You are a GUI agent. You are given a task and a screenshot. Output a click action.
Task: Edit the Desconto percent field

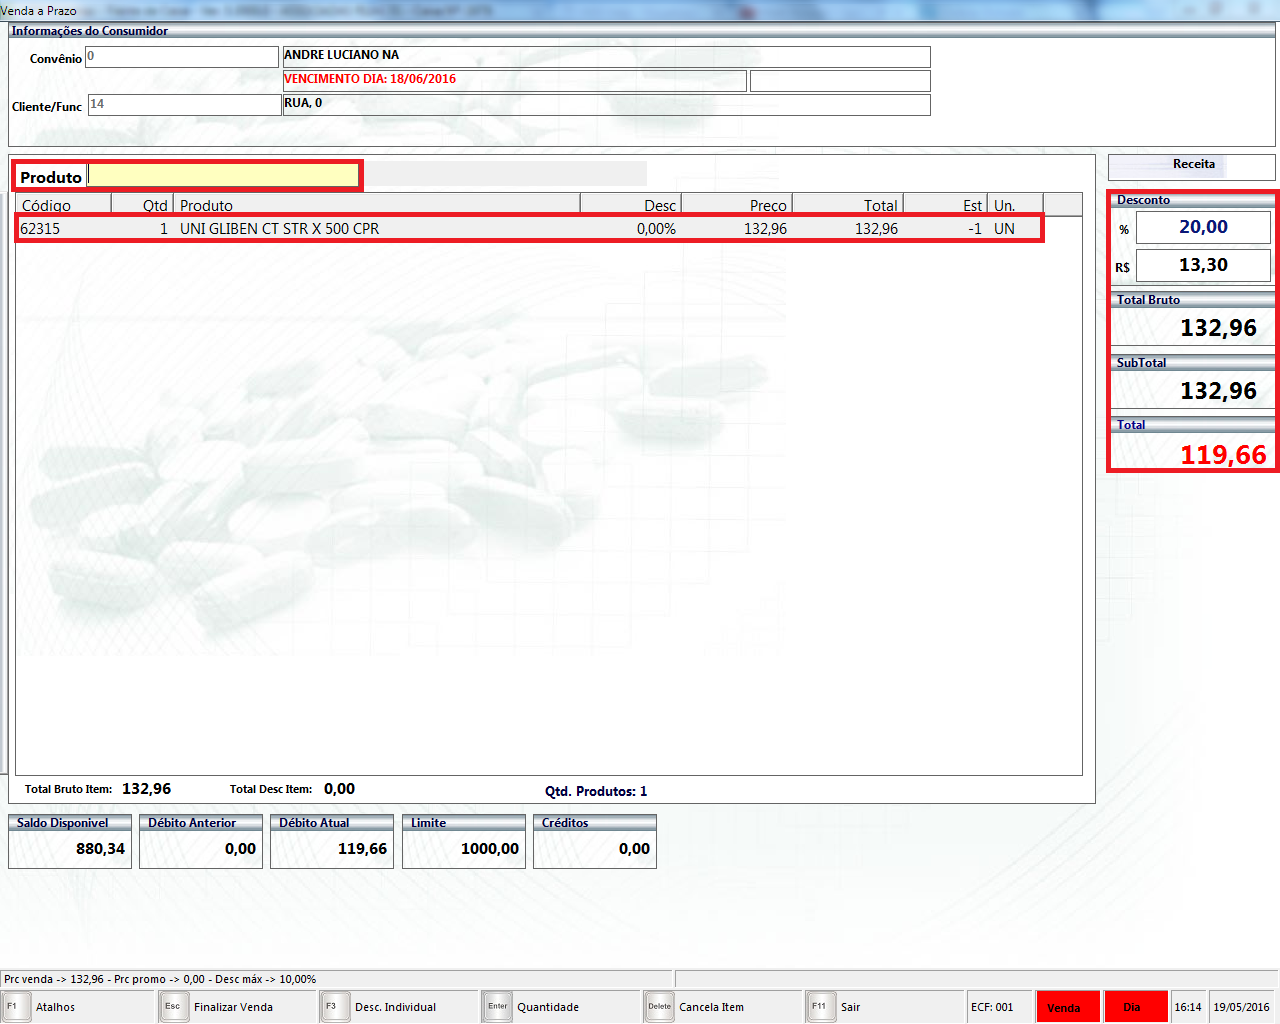[x=1203, y=228]
